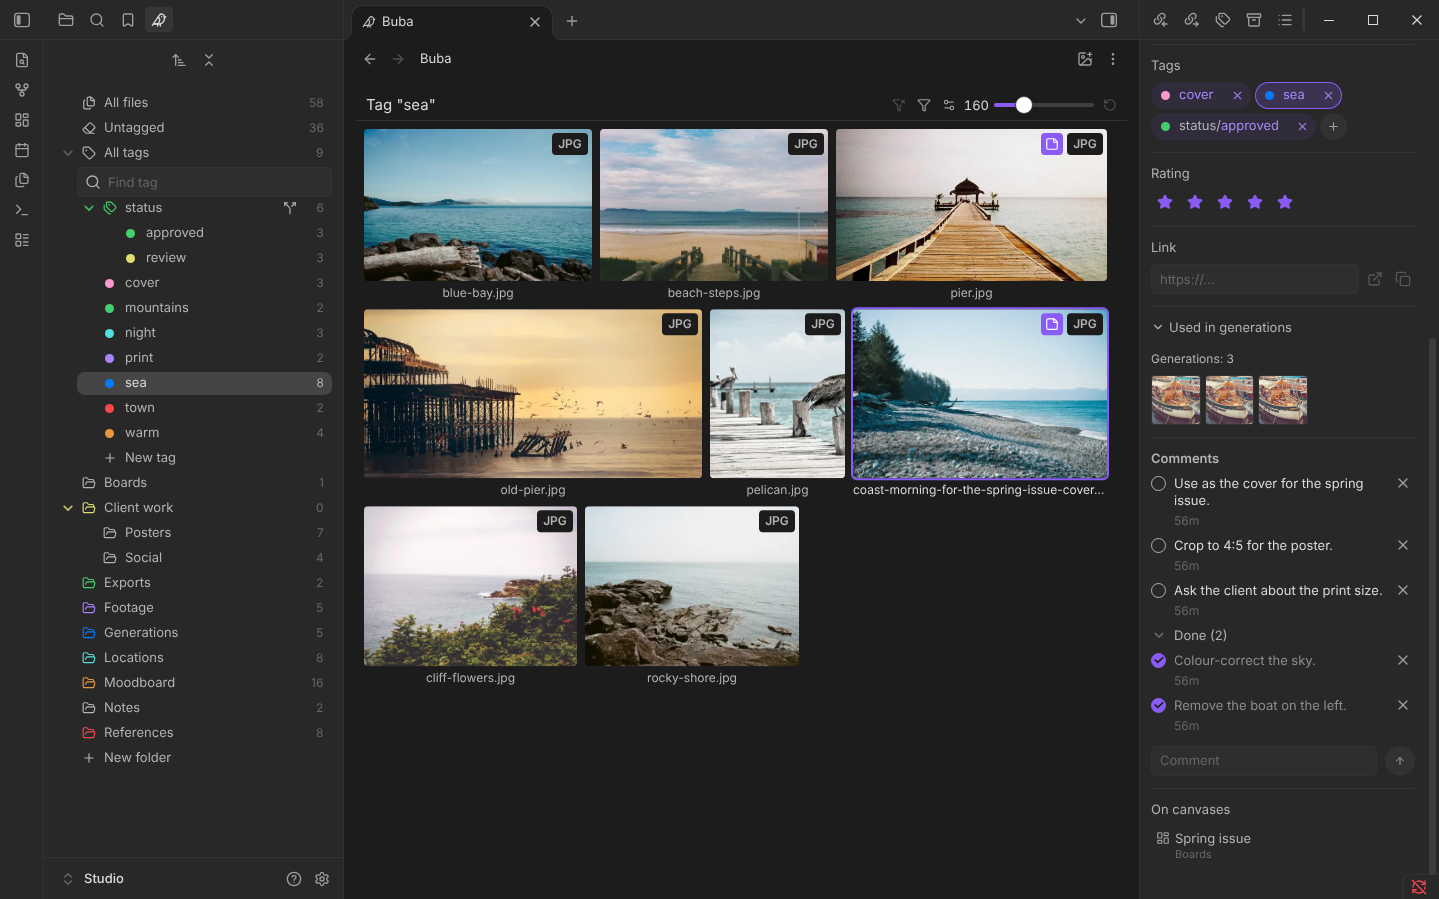Viewport: 1439px width, 899px height.
Task: Switch to the Buba tab
Action: click(450, 21)
